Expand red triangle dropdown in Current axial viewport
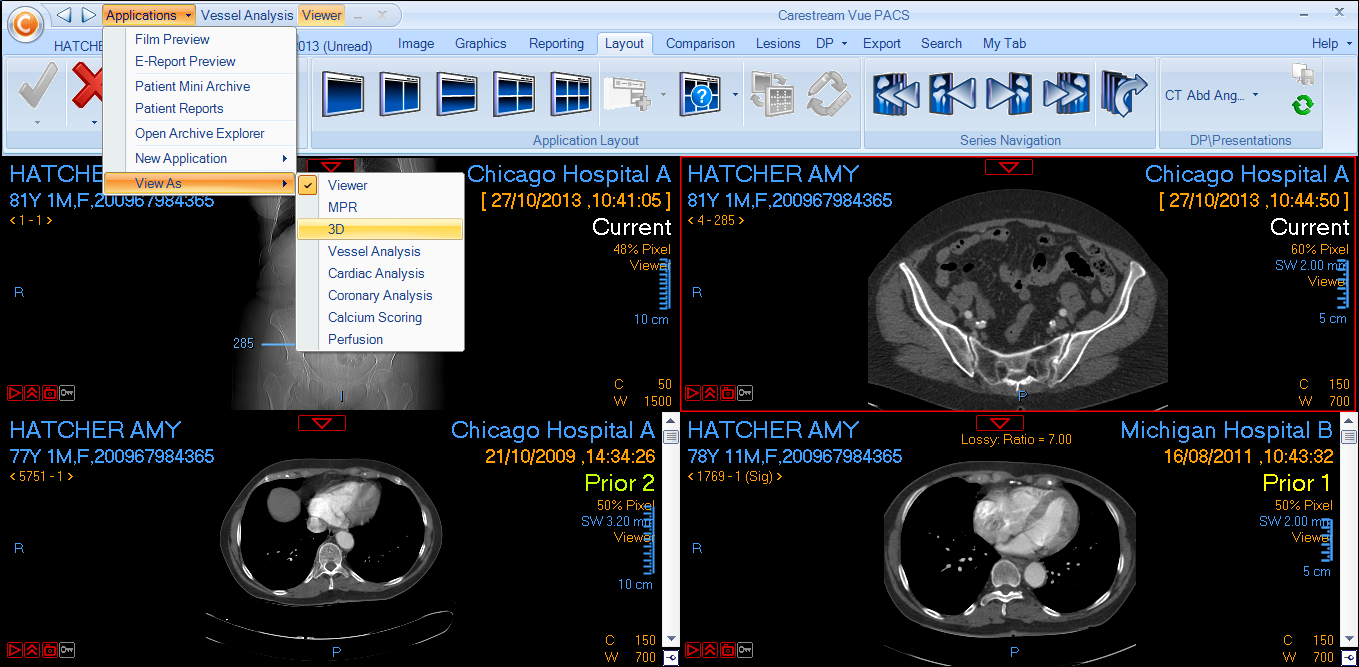The height and width of the screenshot is (667, 1359). tap(1009, 167)
